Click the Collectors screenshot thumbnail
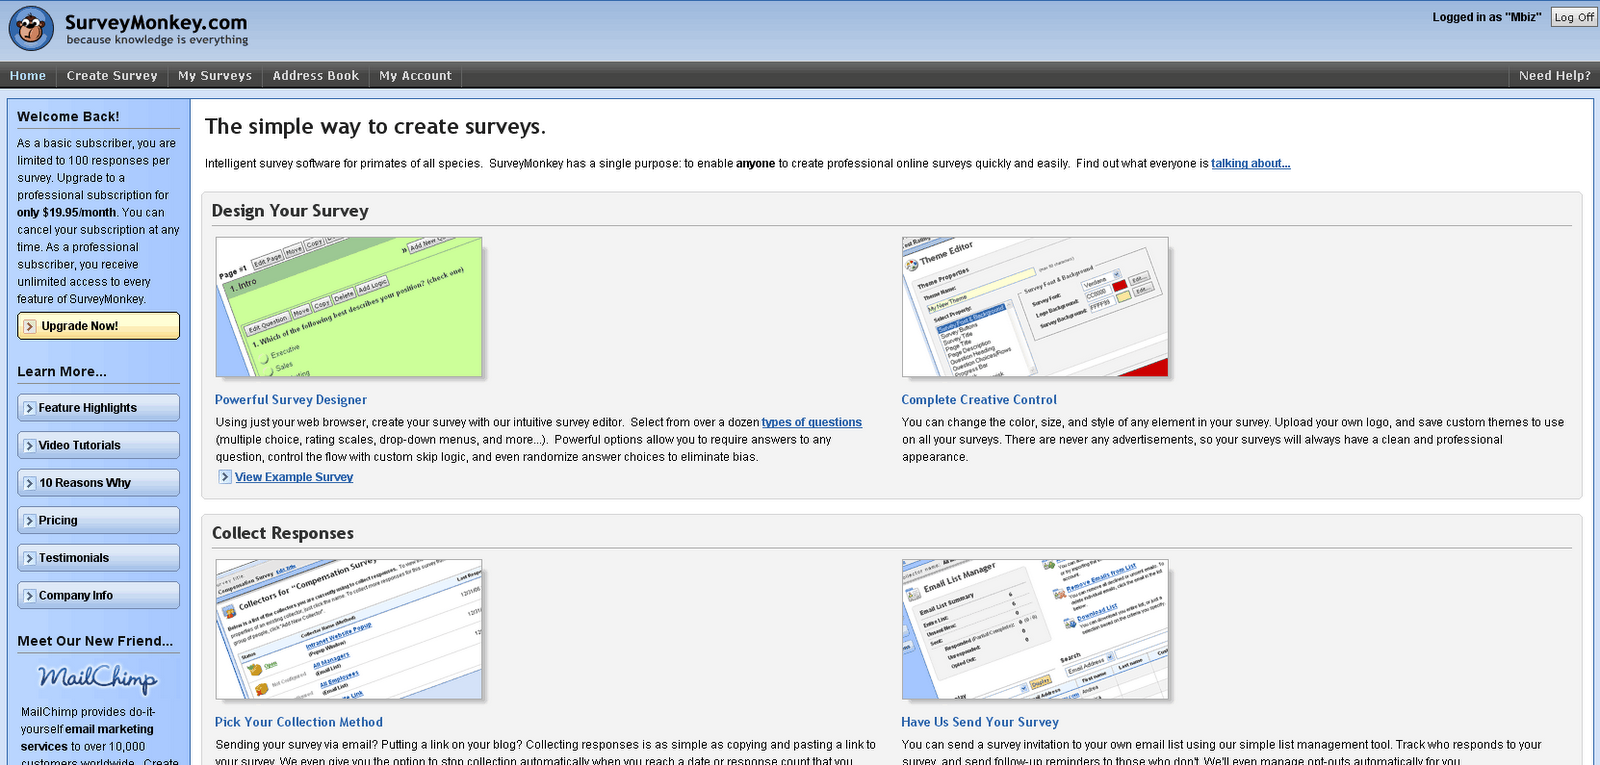This screenshot has width=1600, height=765. [349, 629]
